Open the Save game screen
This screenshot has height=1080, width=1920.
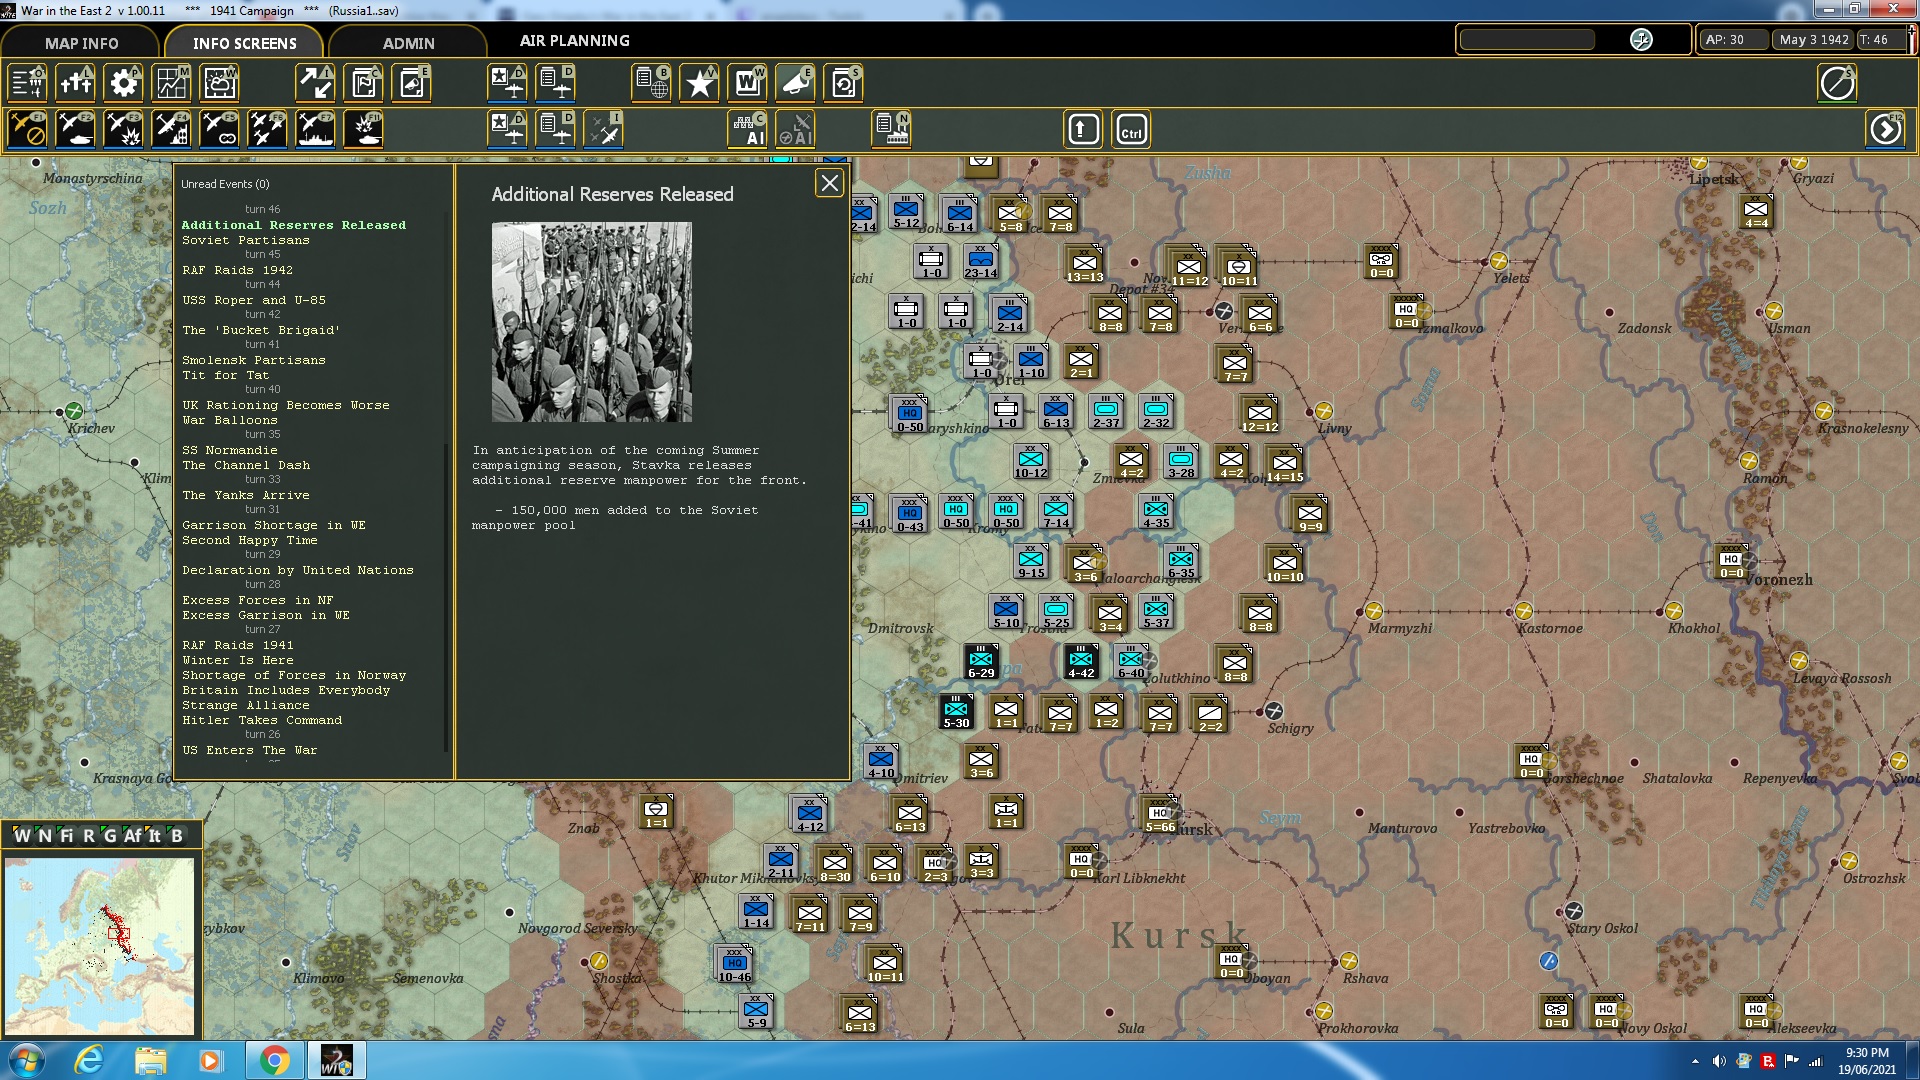[843, 83]
